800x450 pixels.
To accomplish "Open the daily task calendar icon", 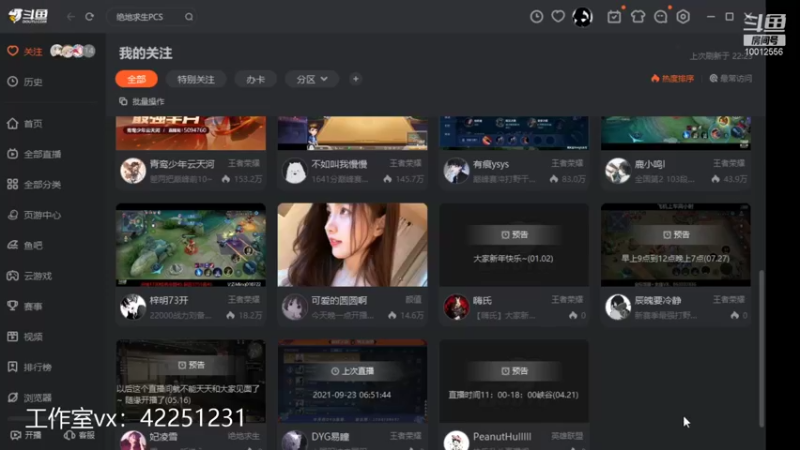I will [x=614, y=16].
